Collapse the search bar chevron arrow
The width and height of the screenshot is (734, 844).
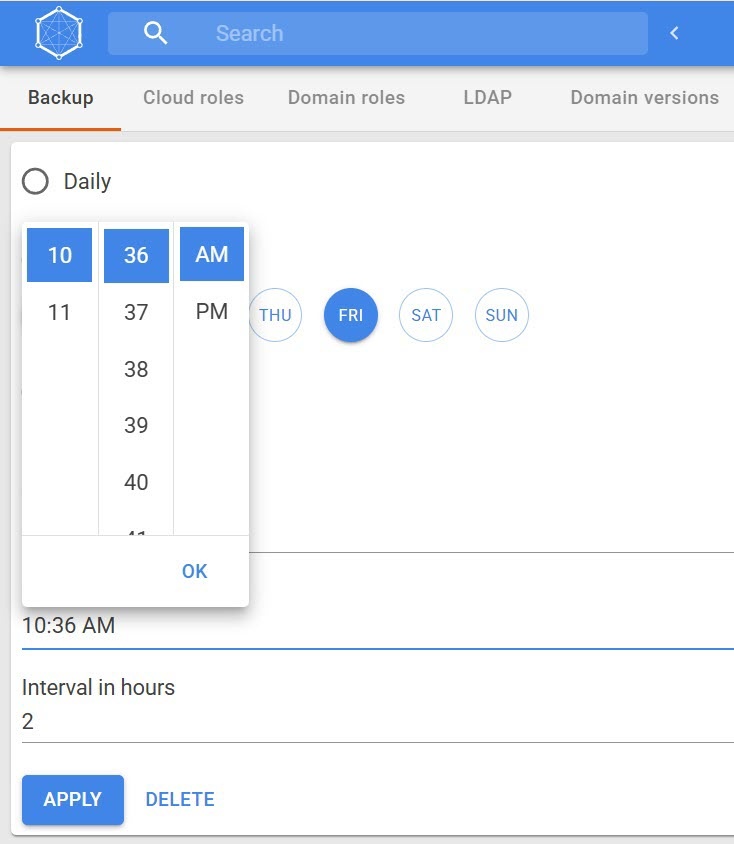point(674,33)
